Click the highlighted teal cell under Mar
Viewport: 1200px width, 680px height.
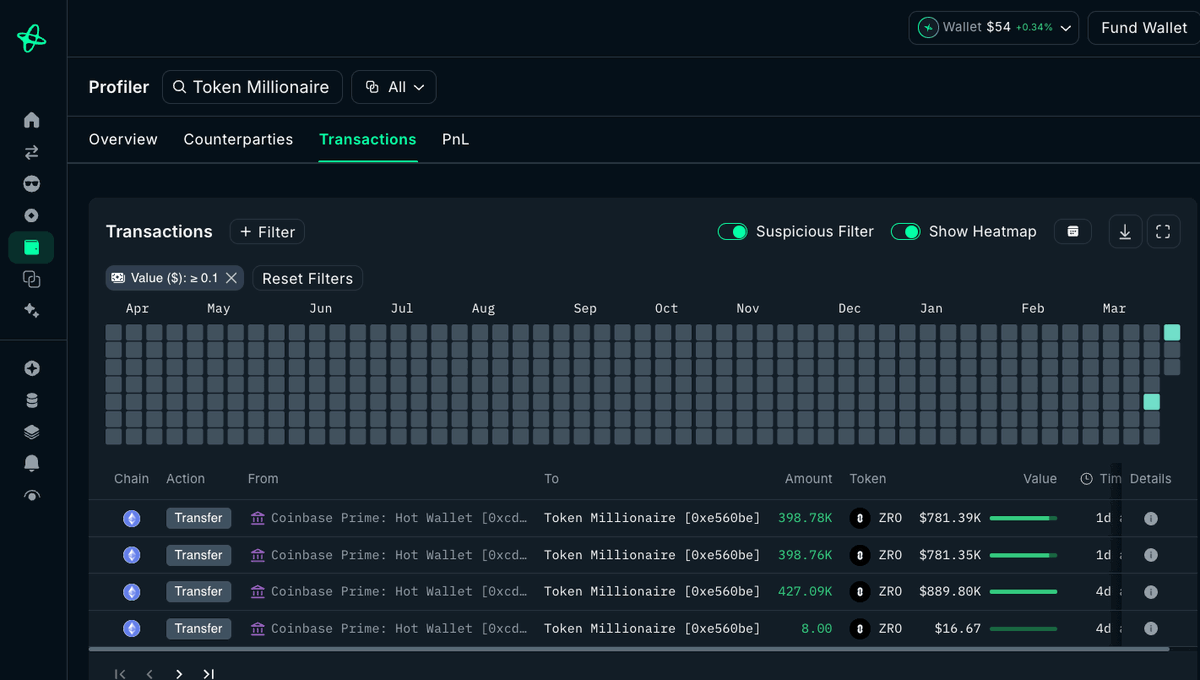[1152, 402]
